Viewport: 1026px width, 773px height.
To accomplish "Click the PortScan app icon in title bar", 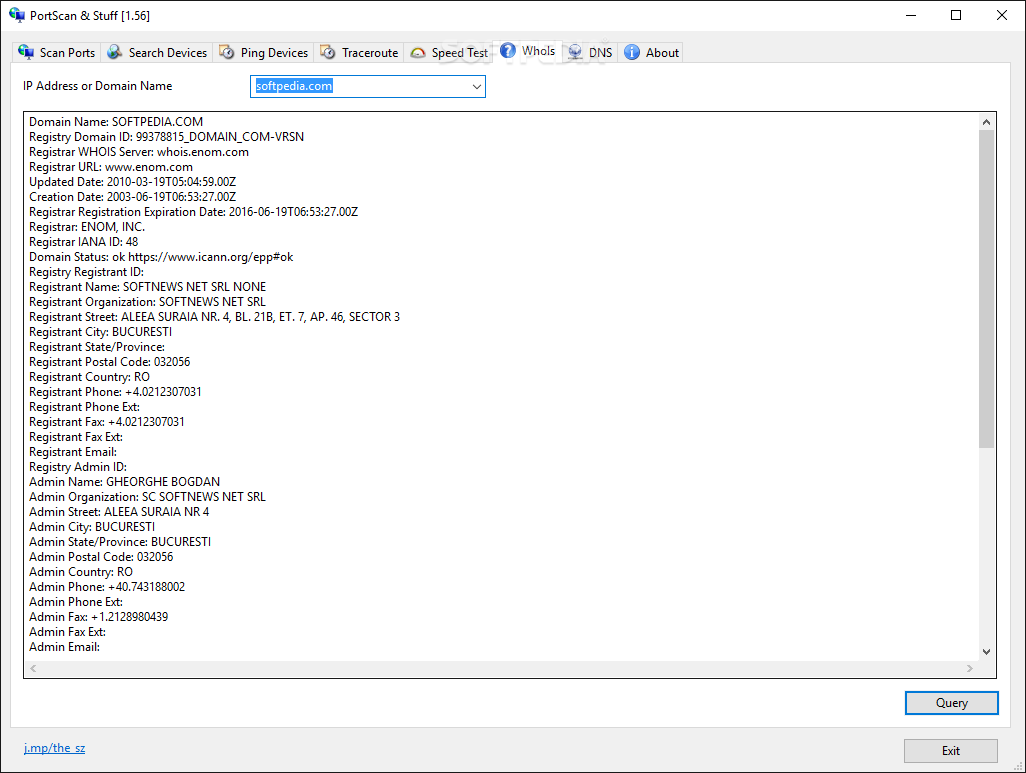I will 16,15.
